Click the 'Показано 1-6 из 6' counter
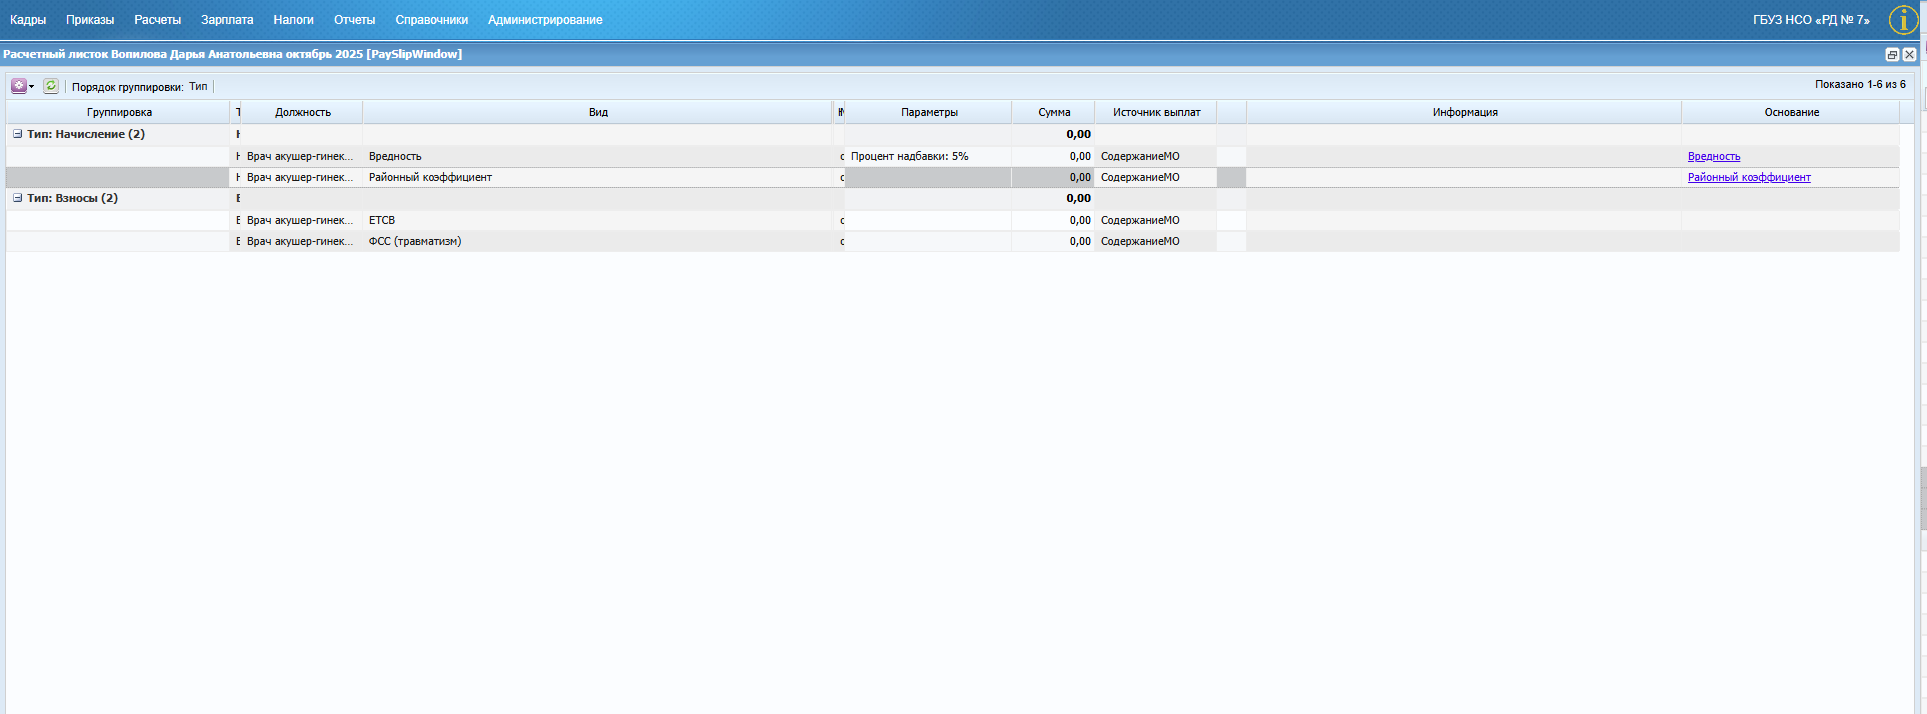 (1860, 85)
